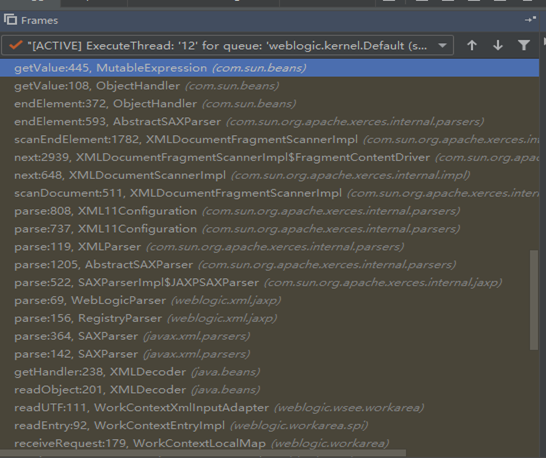Image resolution: width=546 pixels, height=458 pixels.
Task: Click the thread dropdown arrow chevron
Action: (442, 45)
